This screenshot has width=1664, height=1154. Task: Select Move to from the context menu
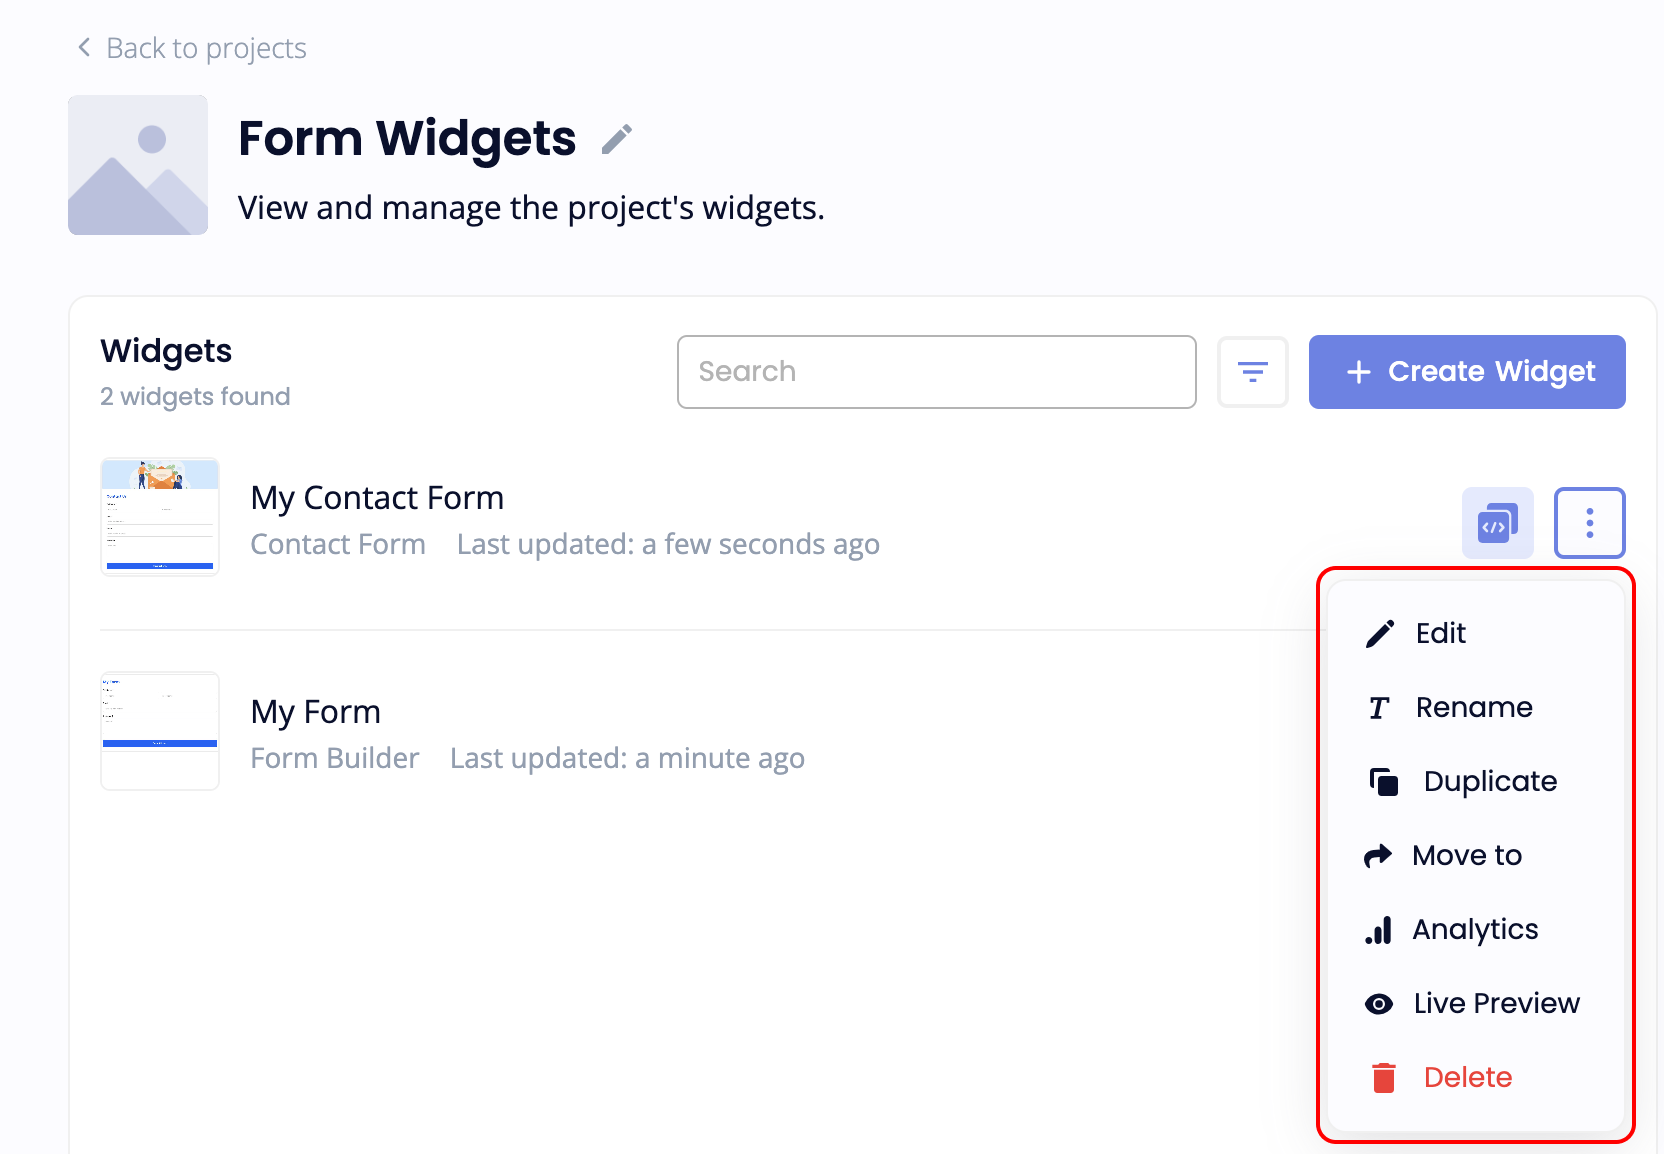point(1466,855)
